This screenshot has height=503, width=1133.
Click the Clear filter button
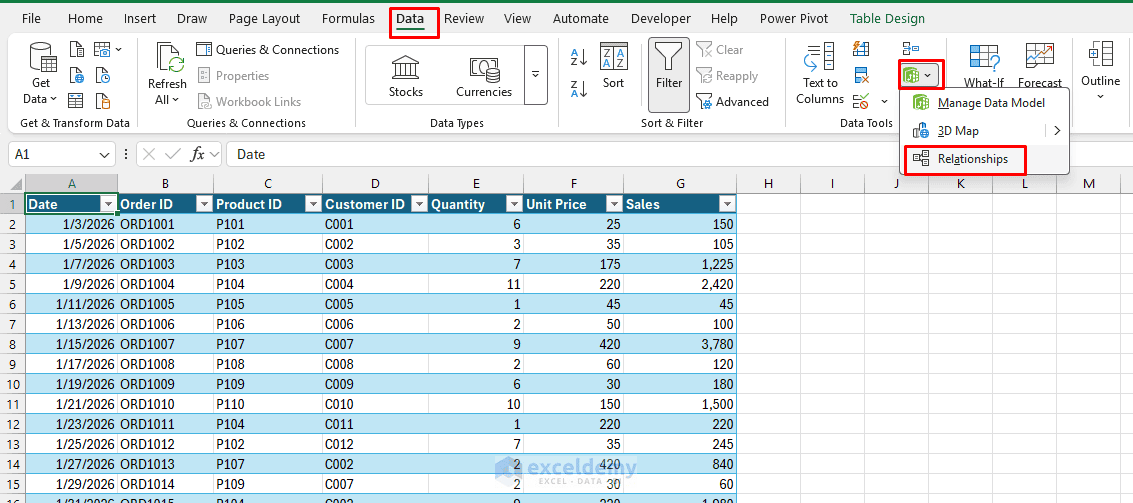click(720, 50)
